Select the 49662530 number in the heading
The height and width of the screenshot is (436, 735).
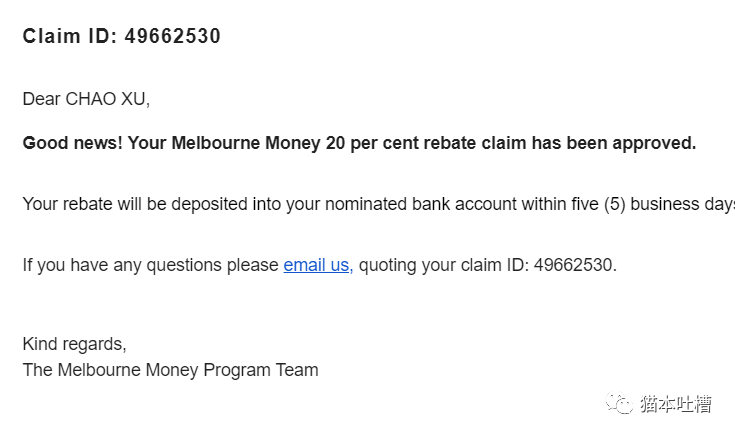[x=172, y=36]
